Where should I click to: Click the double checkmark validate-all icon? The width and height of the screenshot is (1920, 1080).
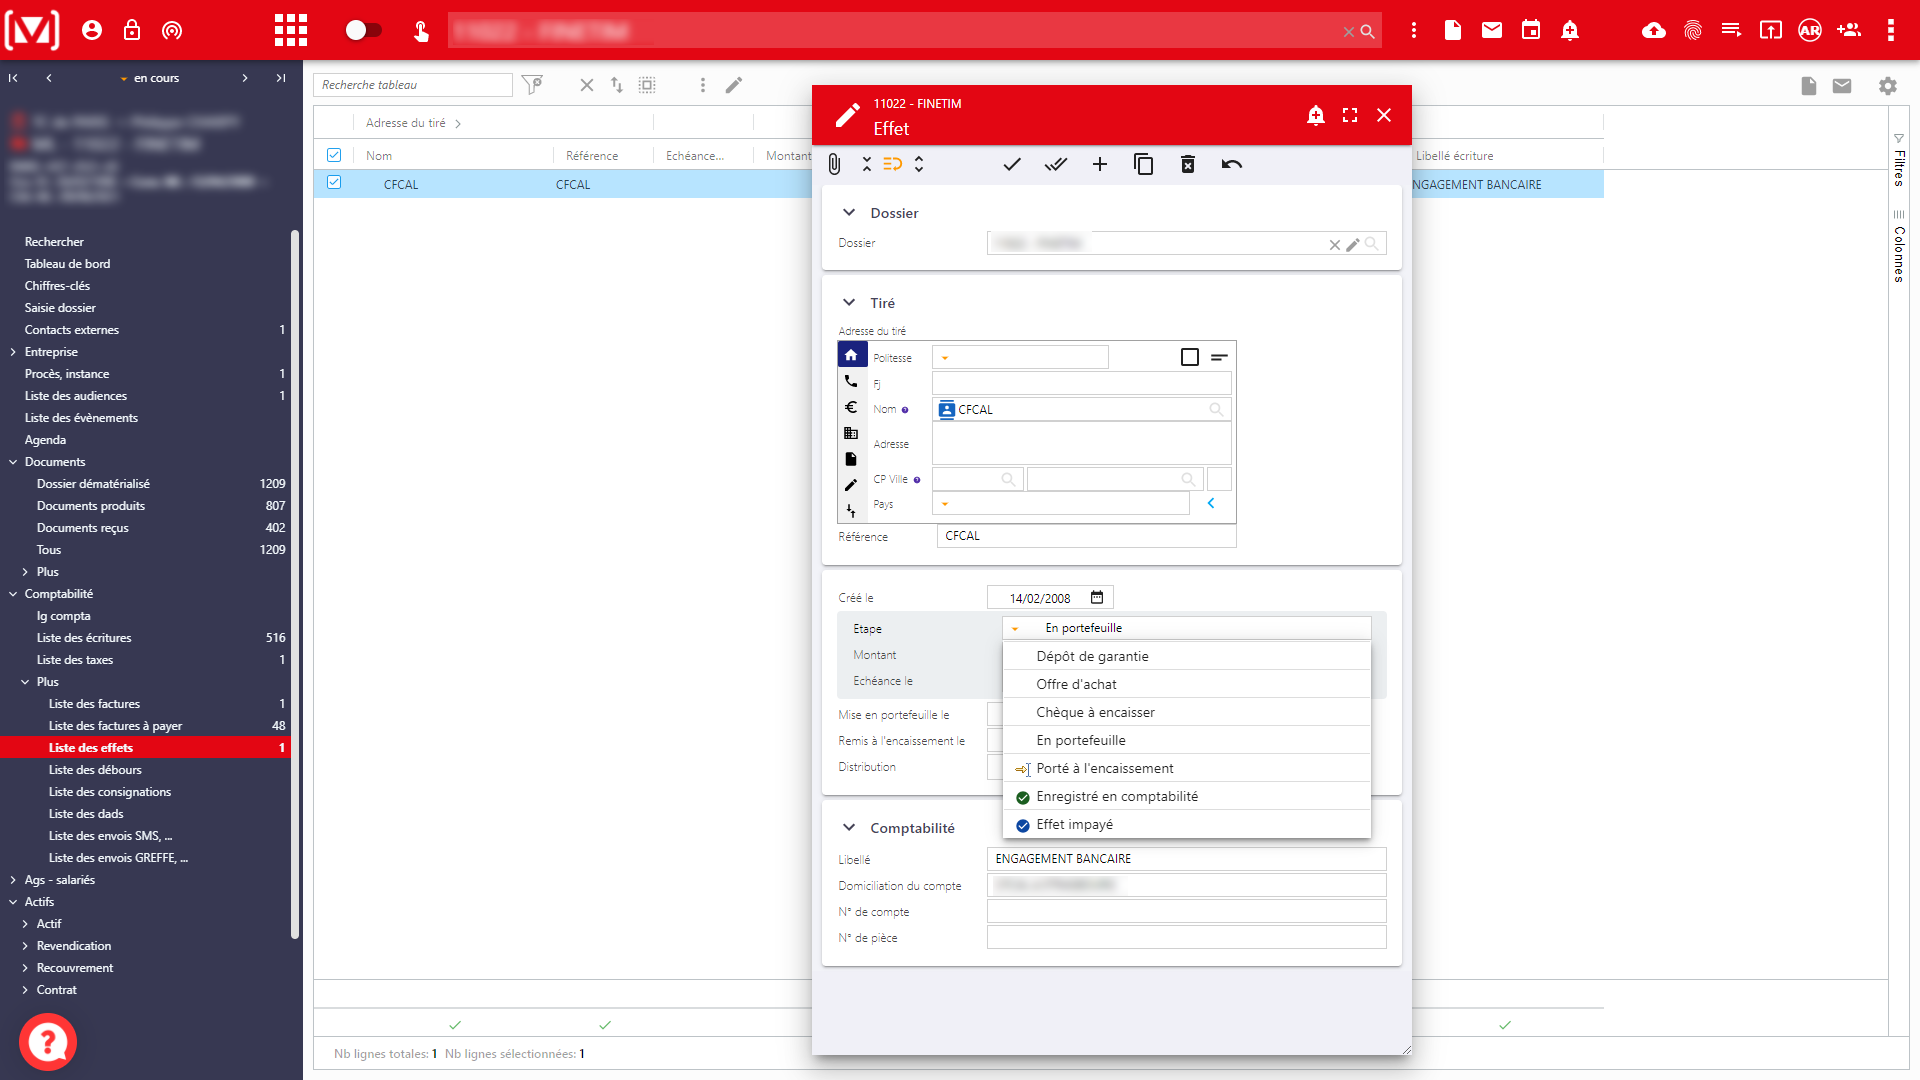click(1056, 164)
